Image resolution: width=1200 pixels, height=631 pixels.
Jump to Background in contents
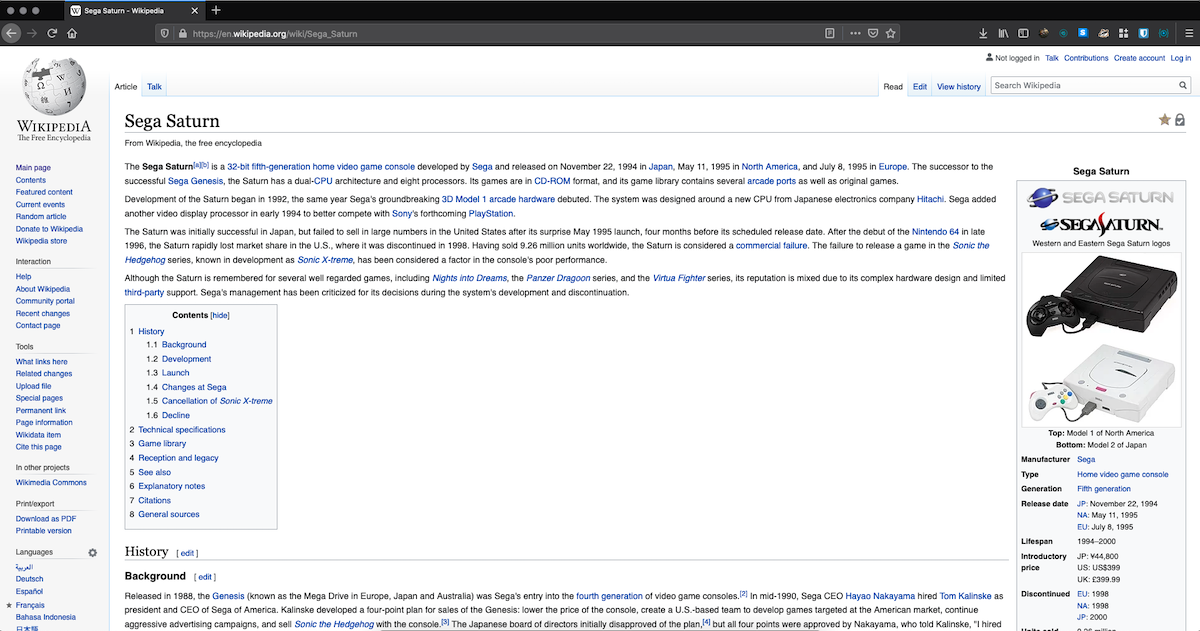click(184, 345)
